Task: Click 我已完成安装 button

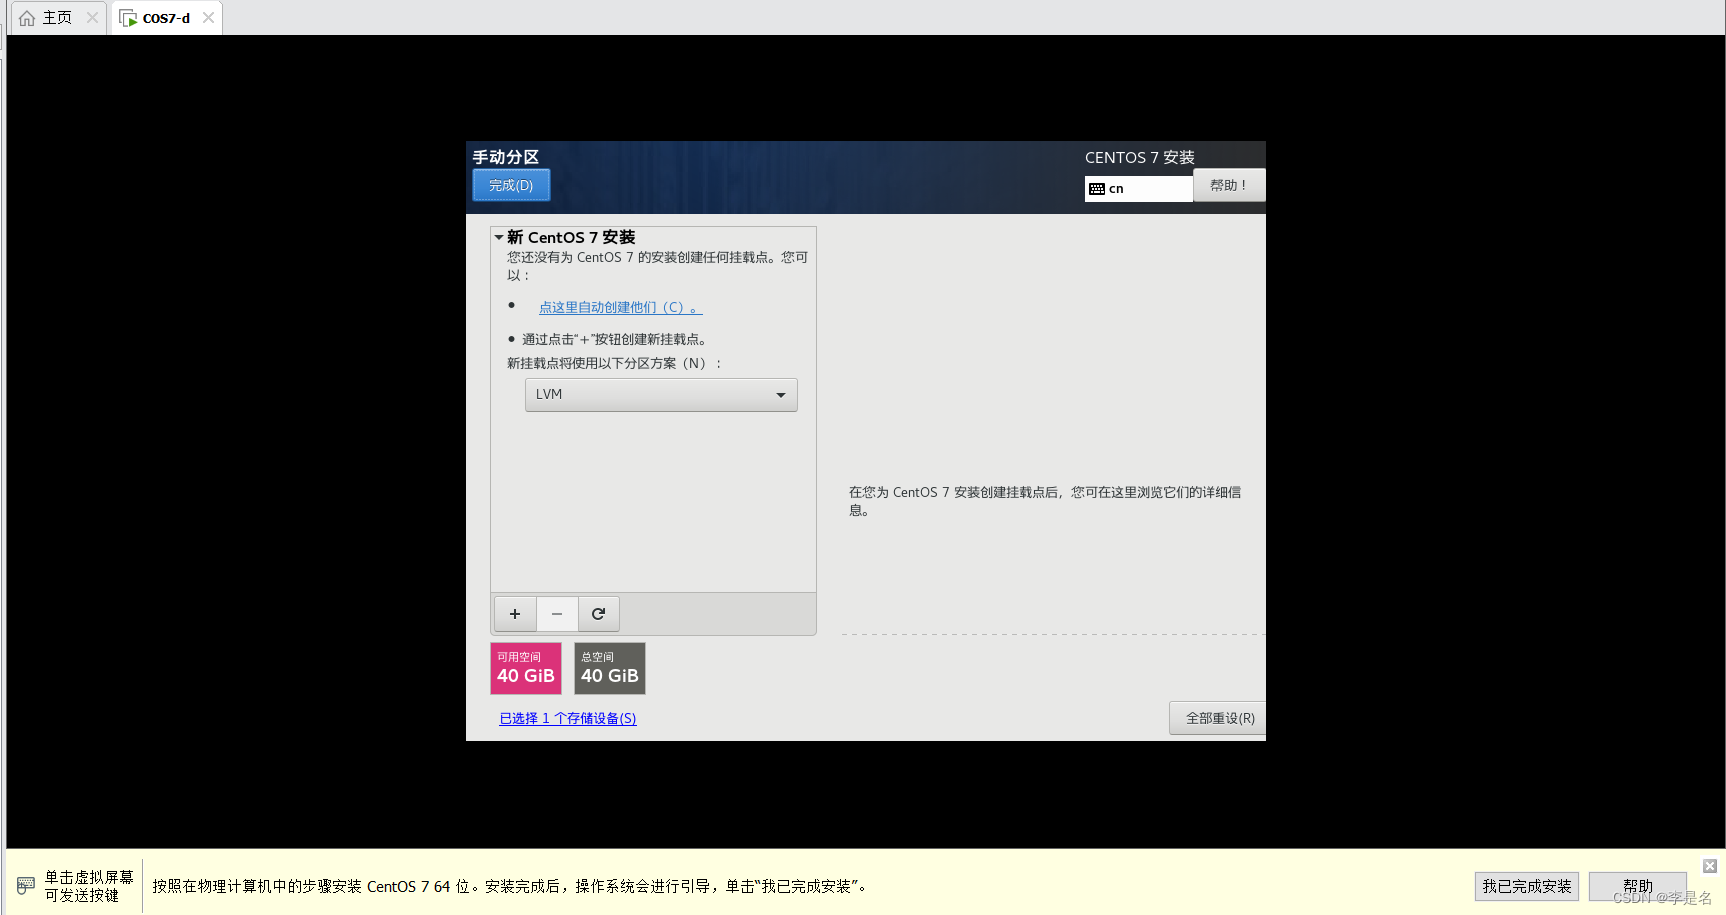Action: (1527, 886)
